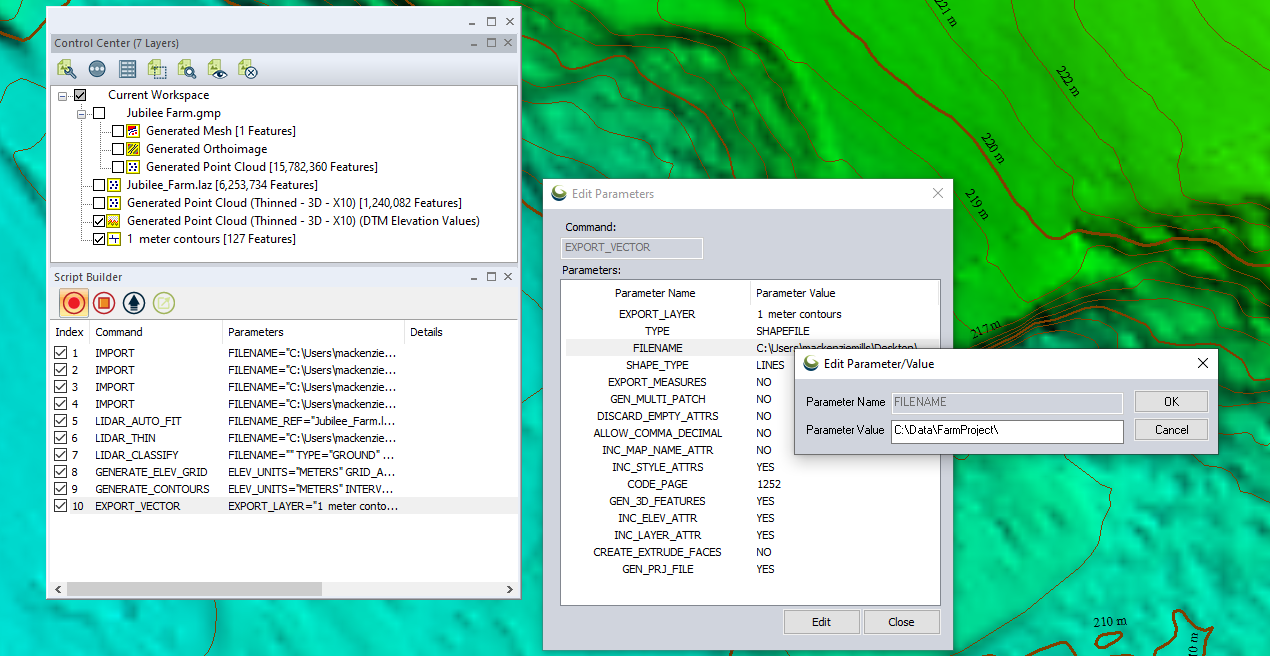The image size is (1270, 656).
Task: Click the dark blue upward-arrow icon in Script Builder
Action: point(134,303)
